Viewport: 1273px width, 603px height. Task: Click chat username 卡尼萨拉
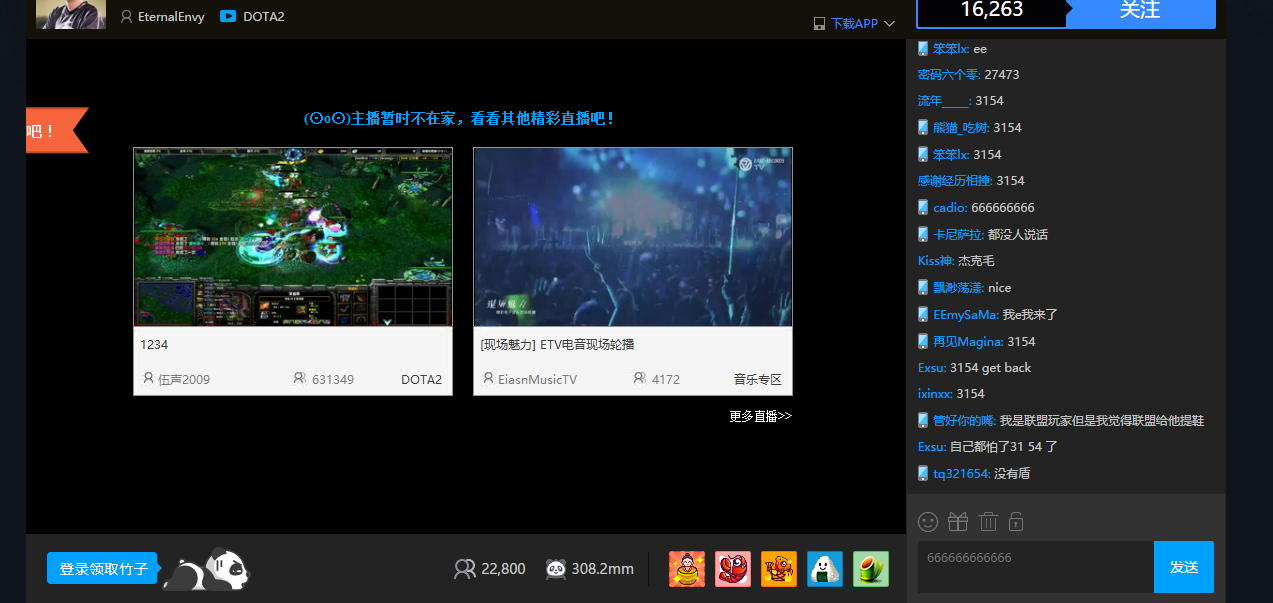pyautogui.click(x=958, y=234)
